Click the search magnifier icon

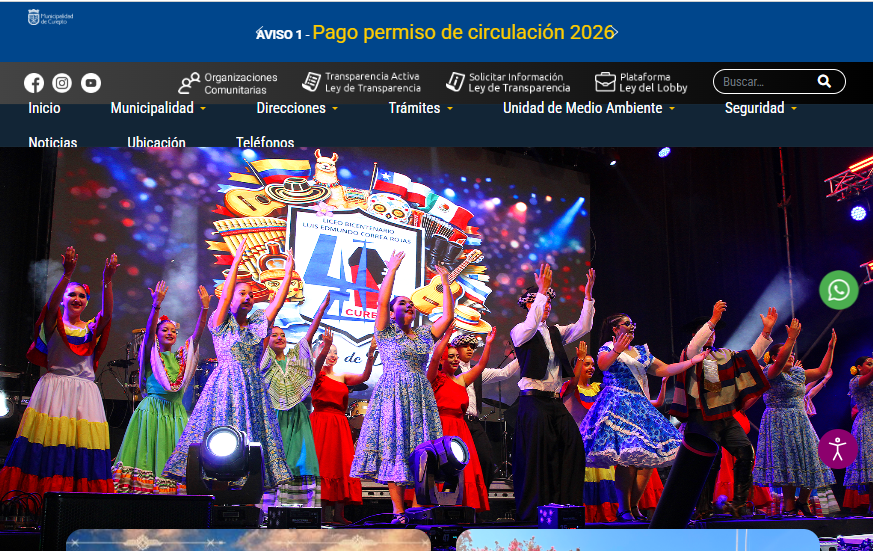824,81
